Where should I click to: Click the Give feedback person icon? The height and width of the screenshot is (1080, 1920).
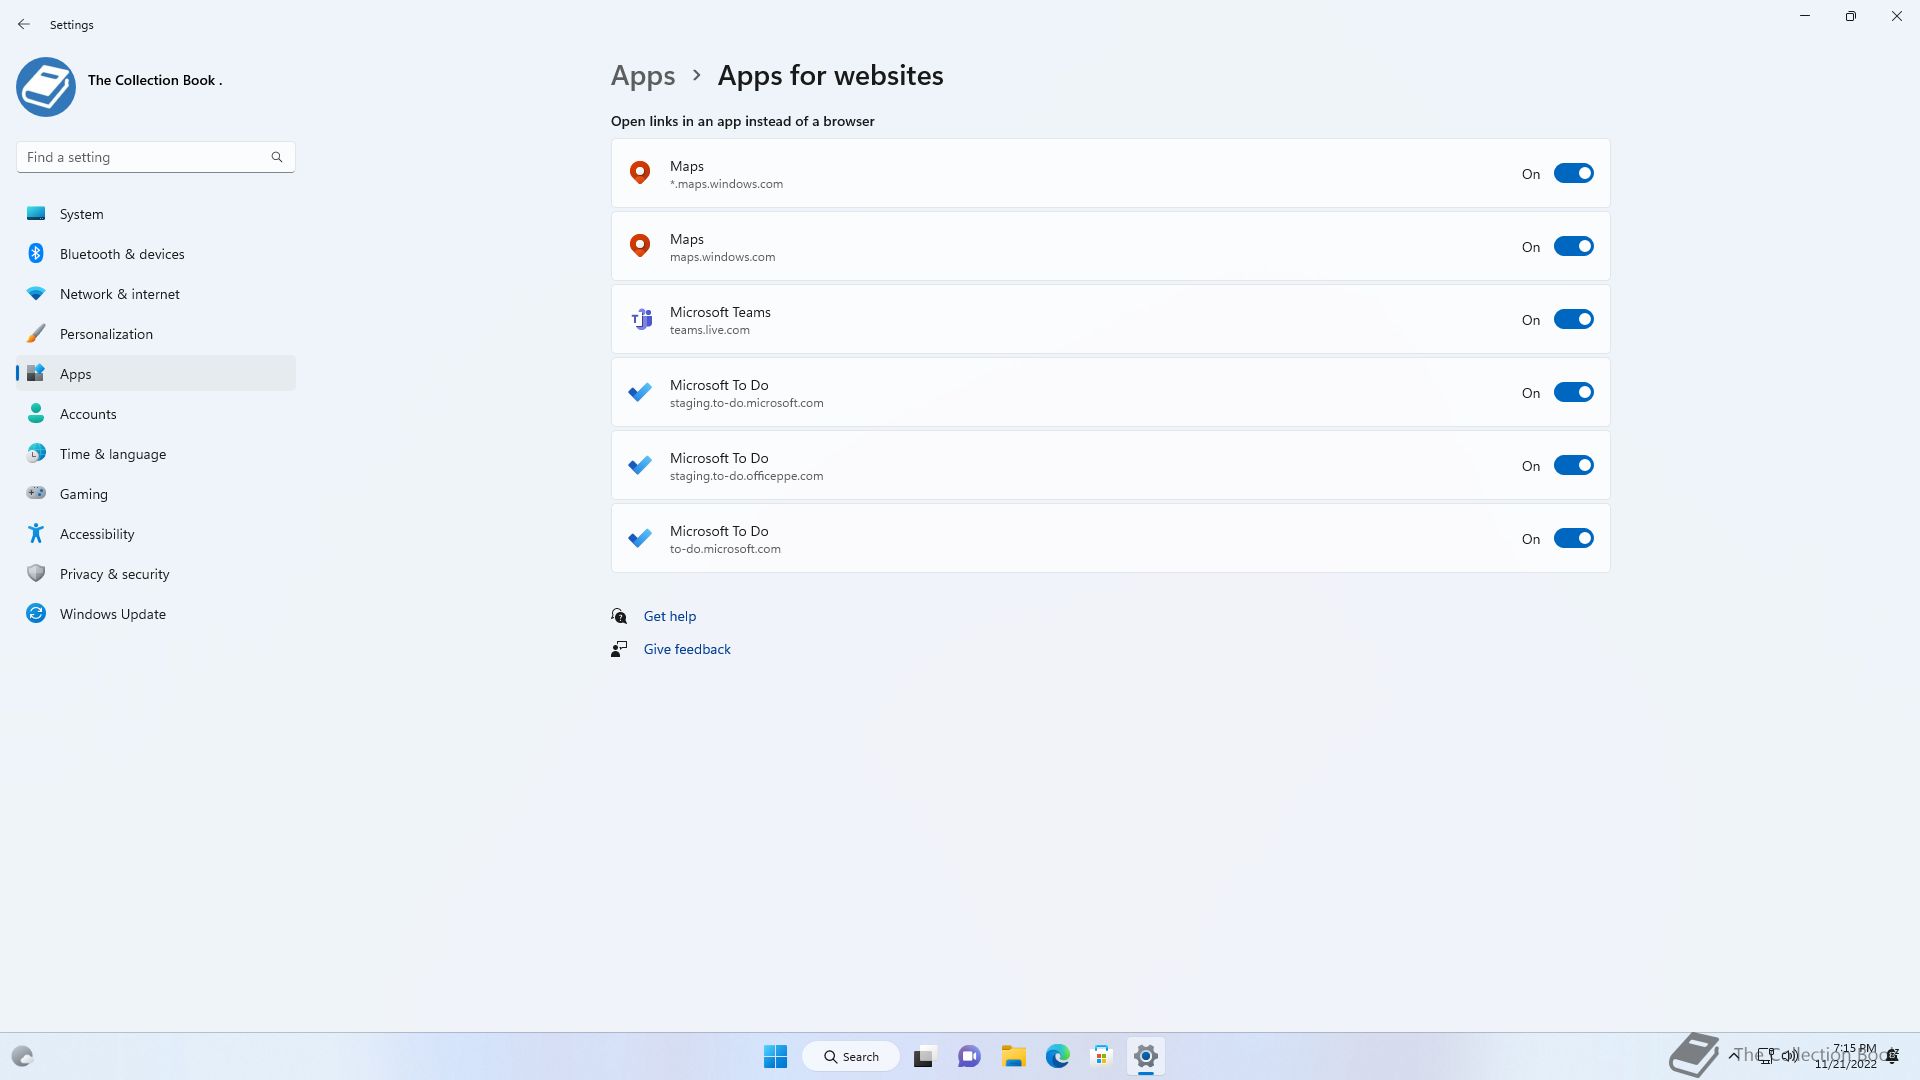pos(619,649)
